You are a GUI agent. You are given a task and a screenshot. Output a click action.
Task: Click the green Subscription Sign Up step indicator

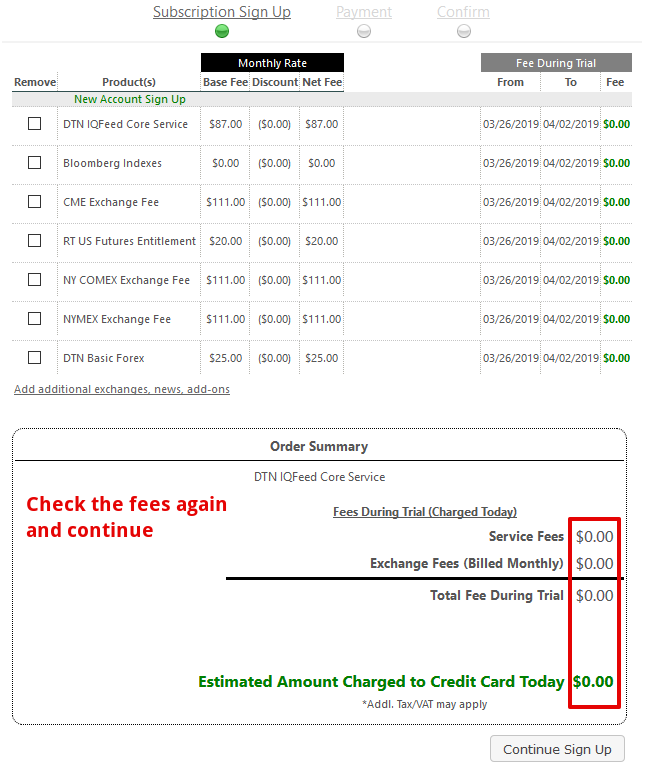222,31
